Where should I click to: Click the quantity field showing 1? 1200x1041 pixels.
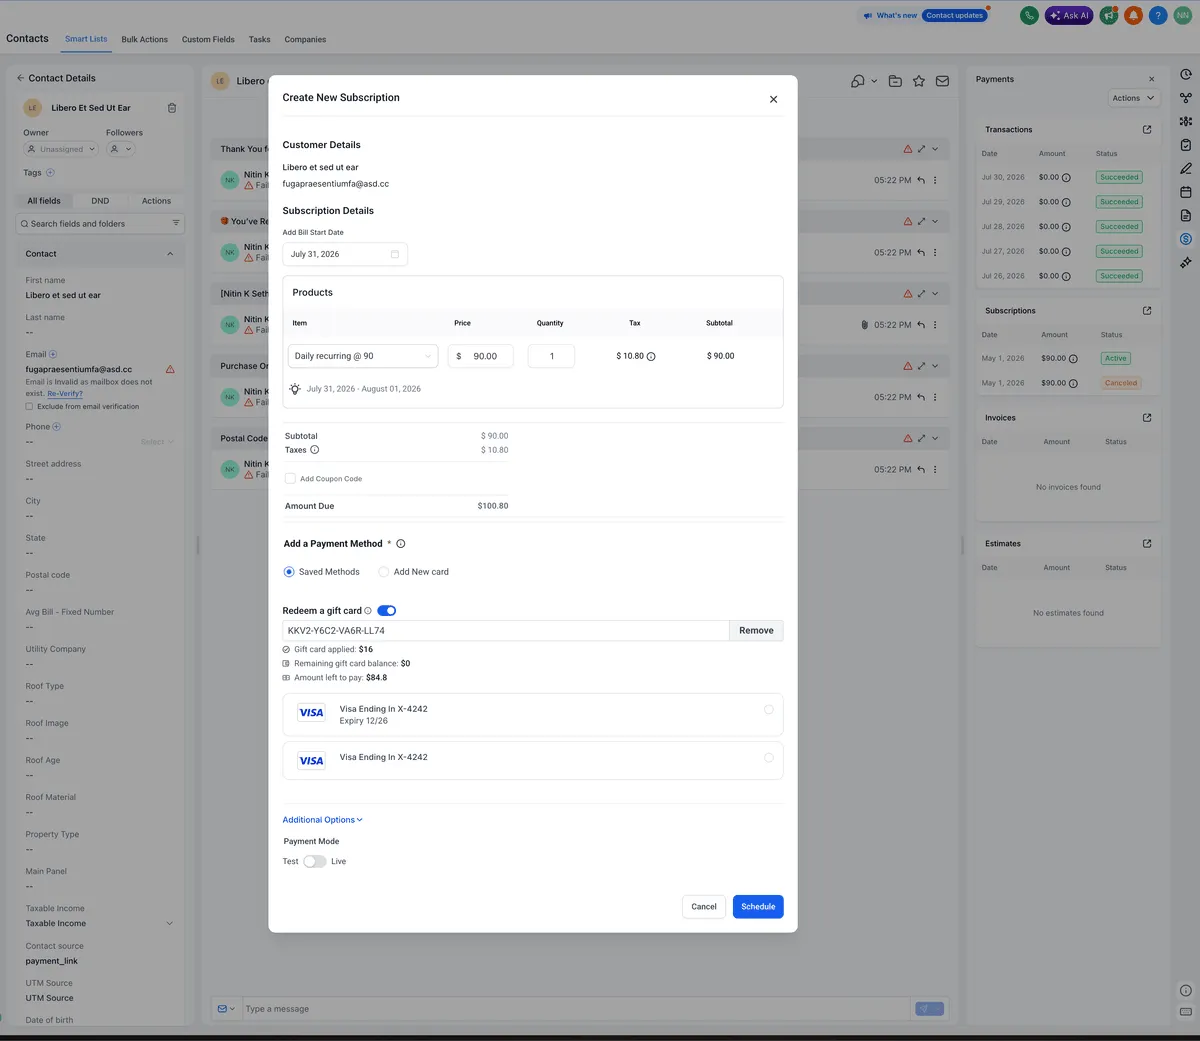(551, 356)
